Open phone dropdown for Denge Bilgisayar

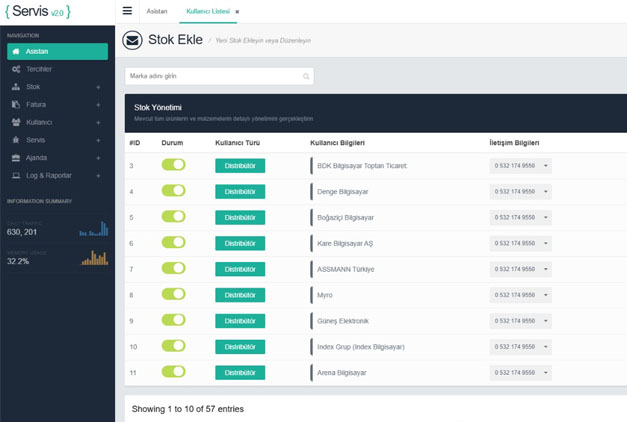[x=546, y=192]
